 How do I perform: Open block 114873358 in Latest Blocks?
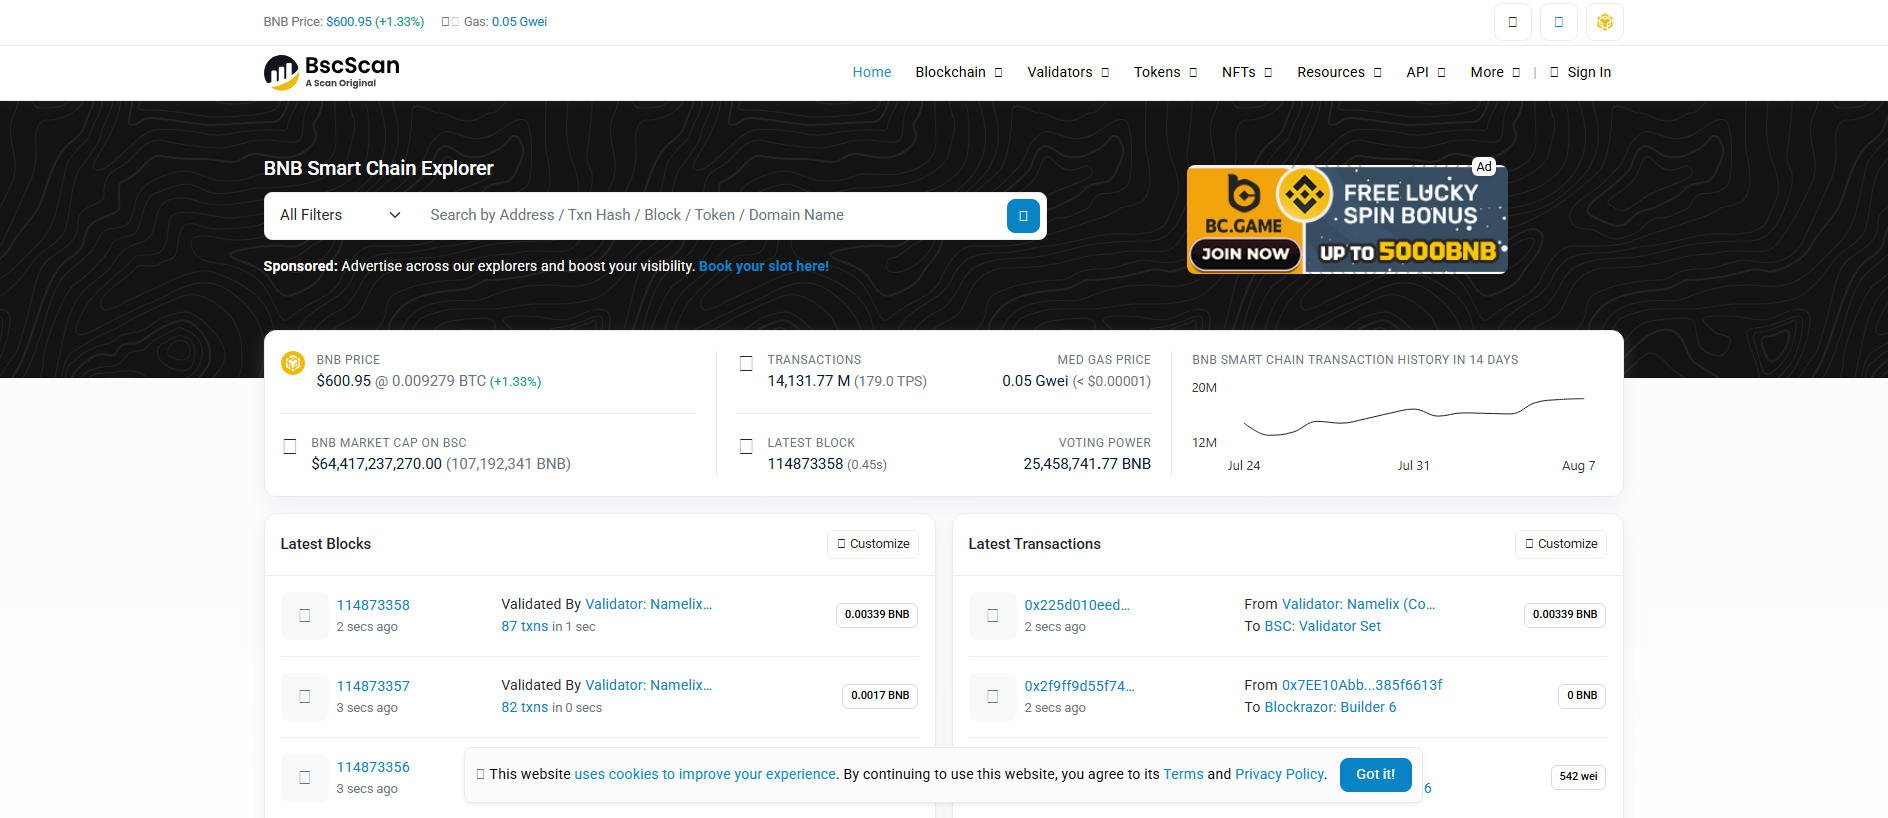(373, 605)
